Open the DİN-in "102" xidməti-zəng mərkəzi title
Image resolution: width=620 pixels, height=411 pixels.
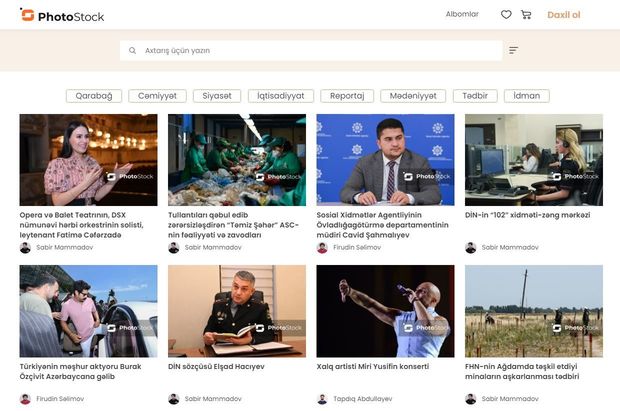click(527, 215)
